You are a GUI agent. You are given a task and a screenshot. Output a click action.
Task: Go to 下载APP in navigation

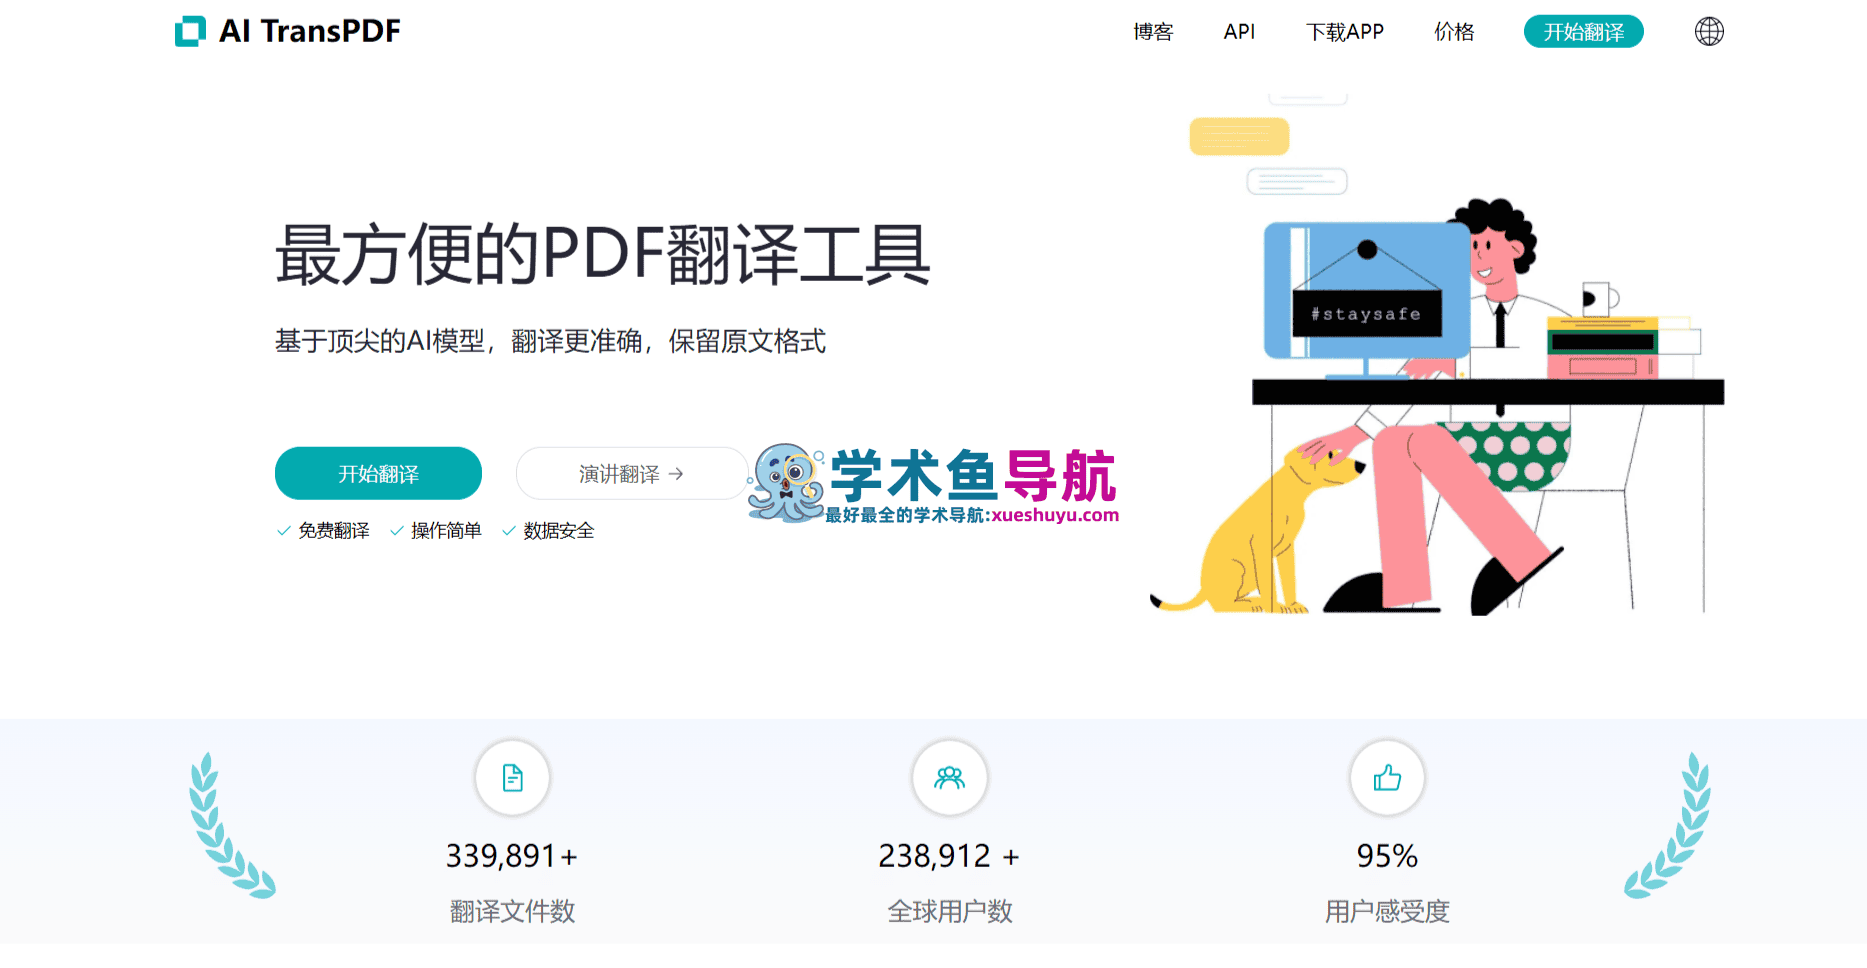[x=1345, y=32]
